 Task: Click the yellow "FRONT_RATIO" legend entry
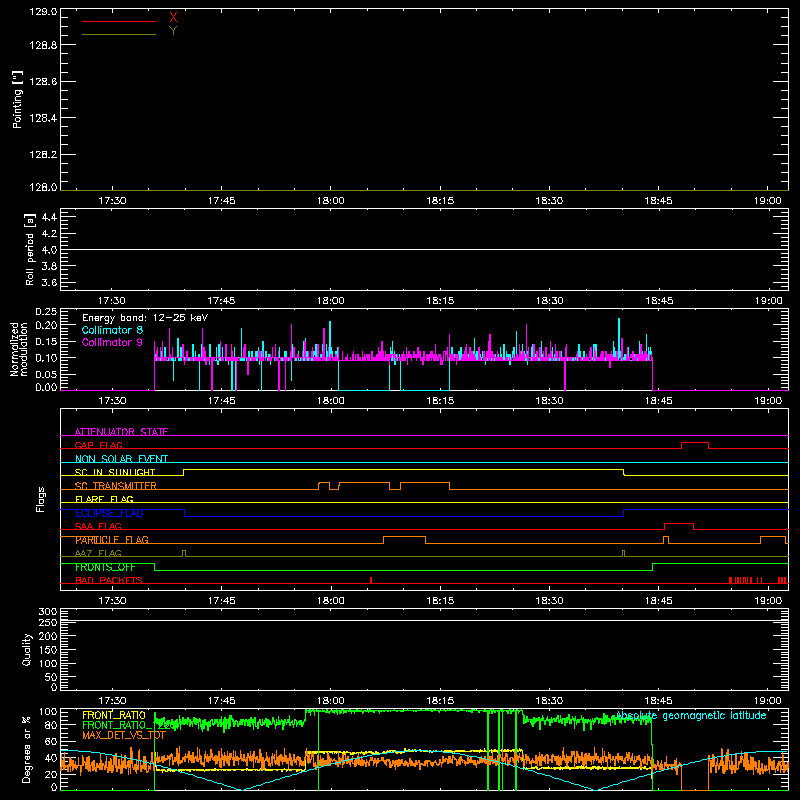(114, 715)
